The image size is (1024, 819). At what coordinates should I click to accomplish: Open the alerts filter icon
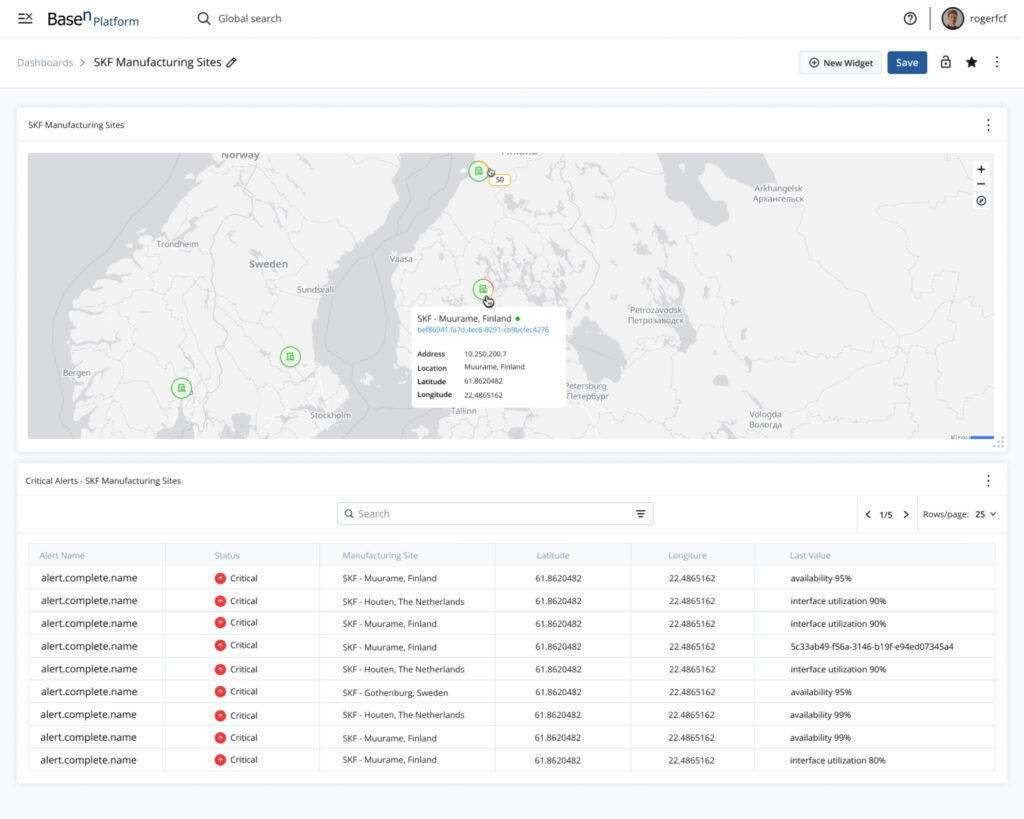pos(641,514)
